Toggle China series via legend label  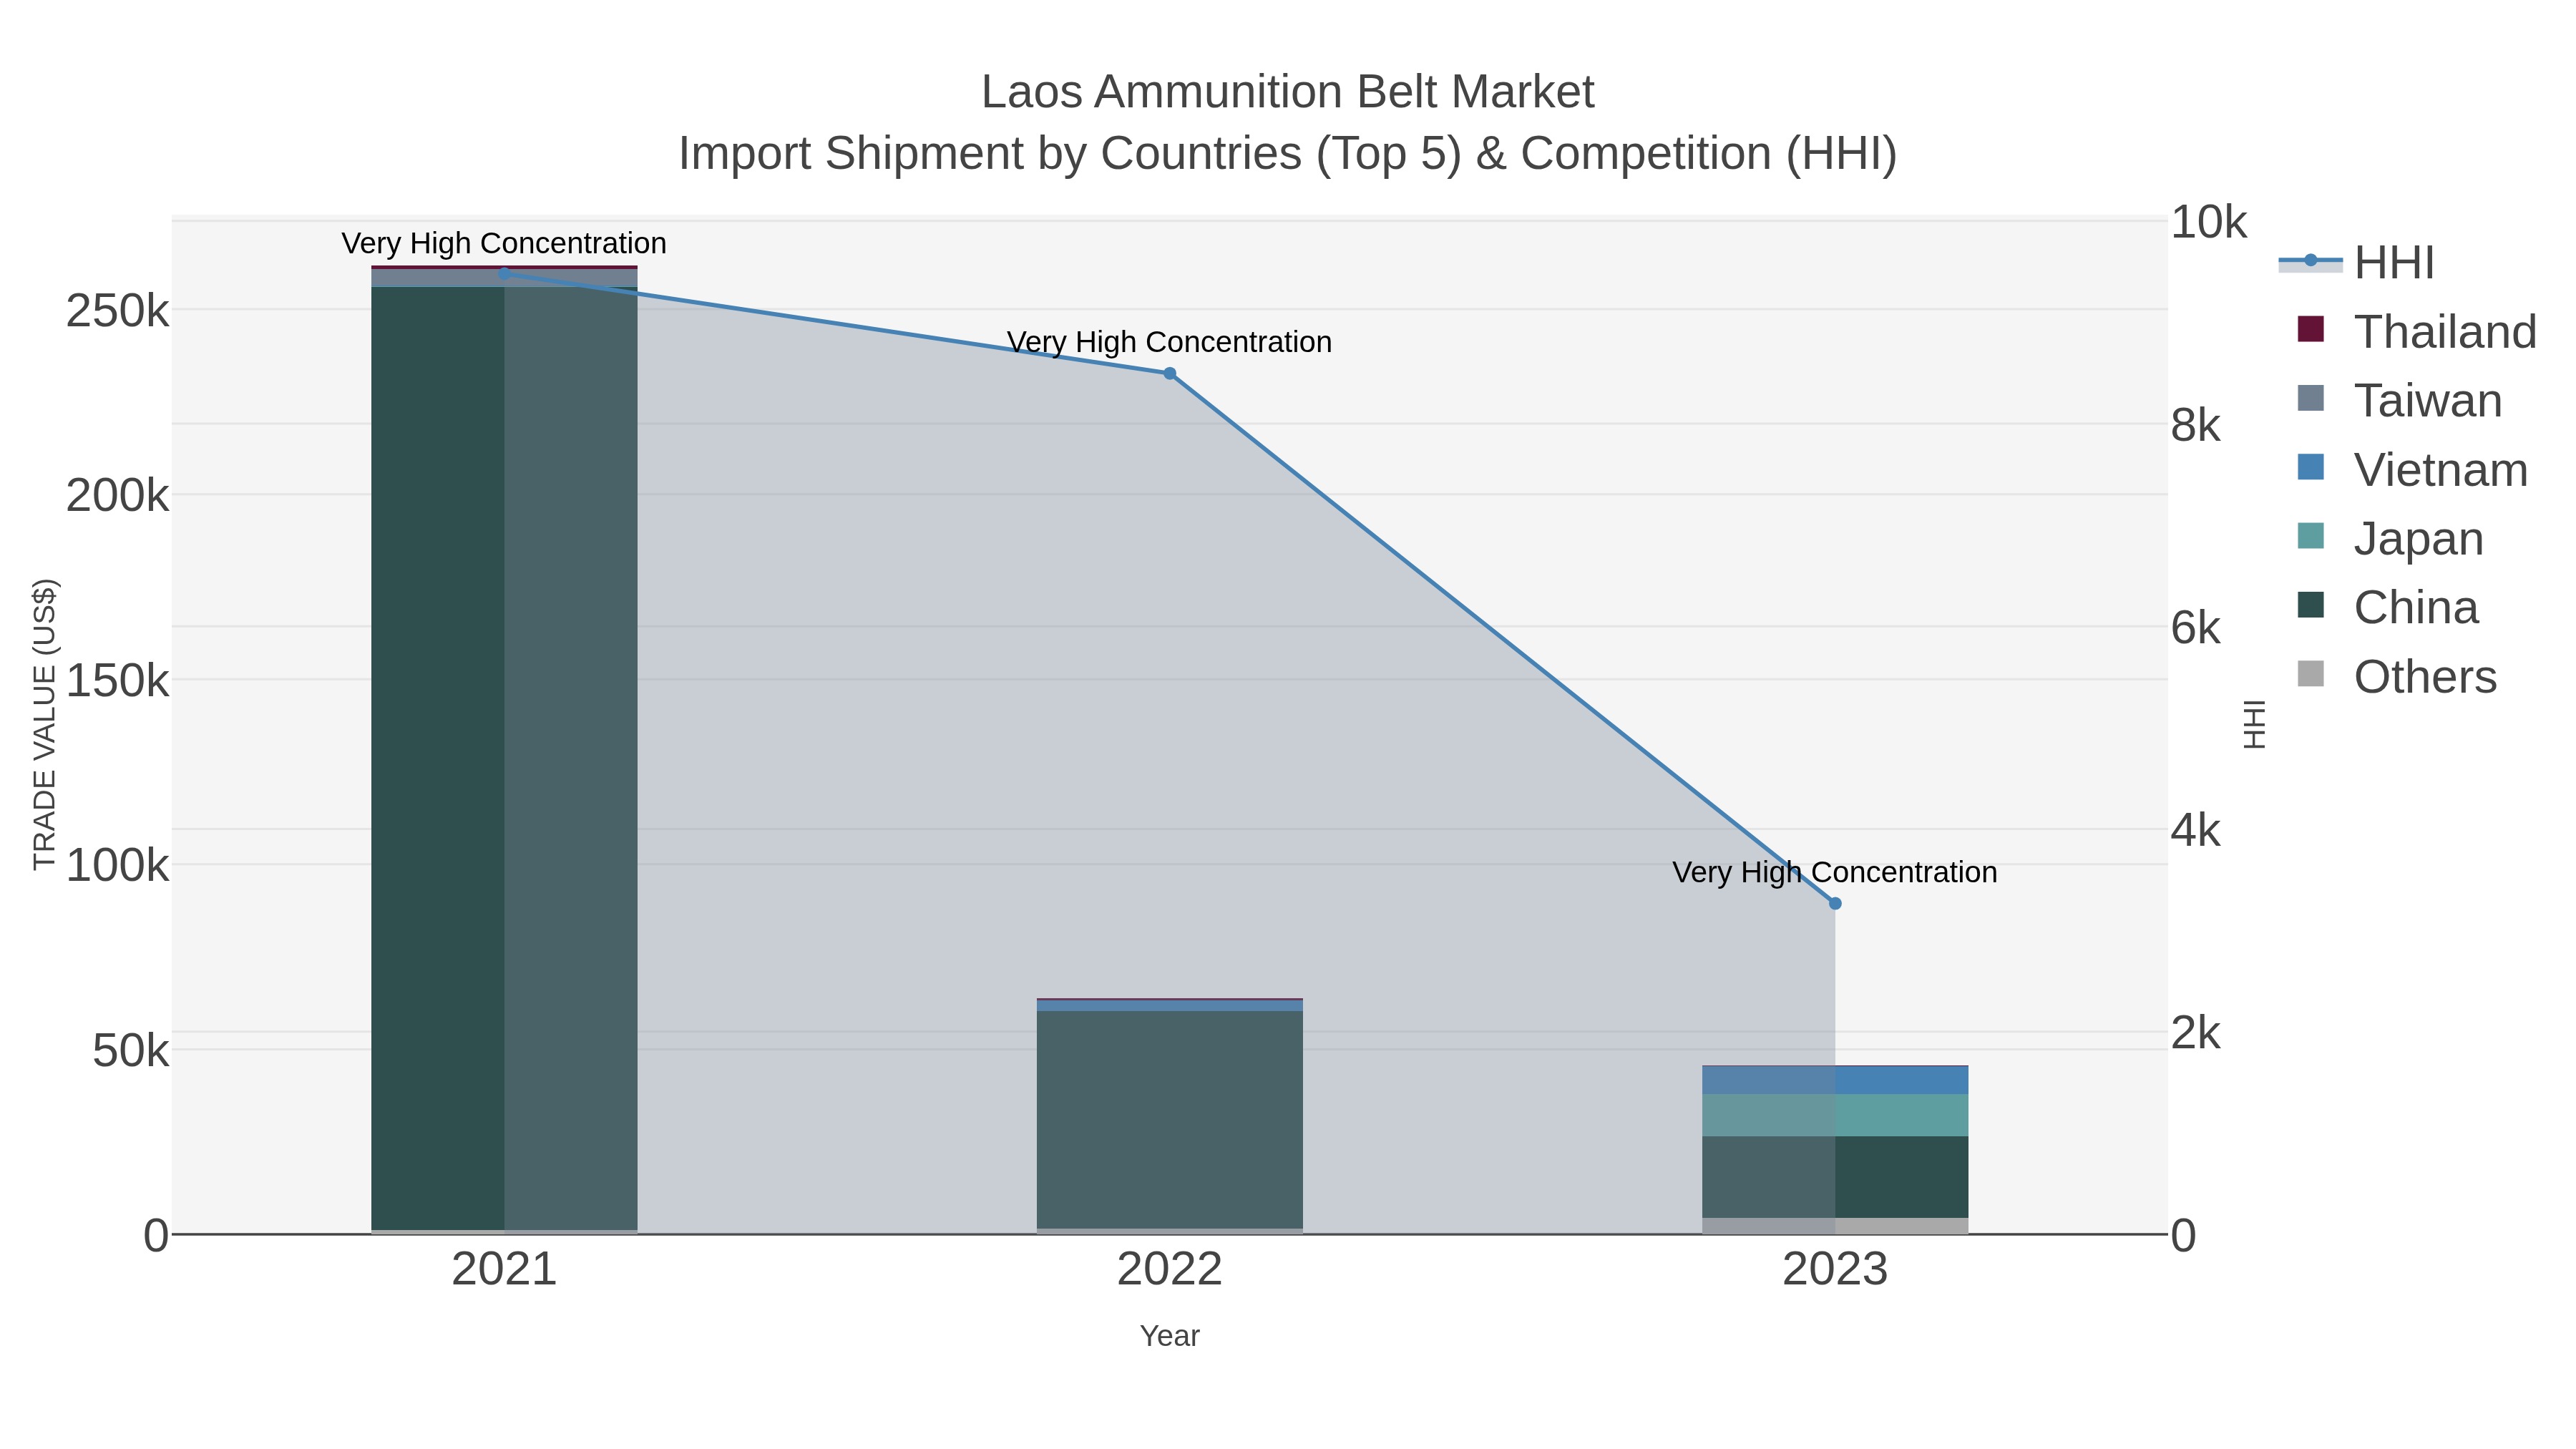click(x=2416, y=608)
